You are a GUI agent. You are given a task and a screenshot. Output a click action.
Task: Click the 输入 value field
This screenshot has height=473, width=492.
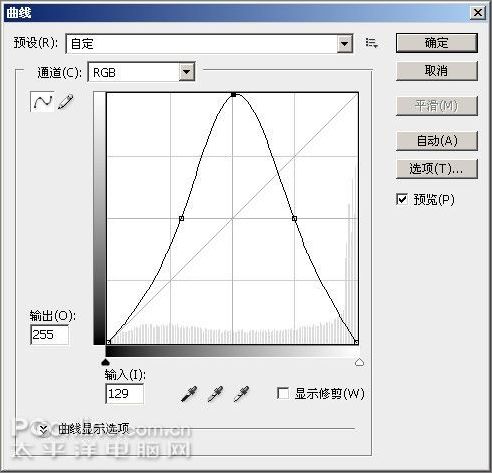click(x=125, y=394)
